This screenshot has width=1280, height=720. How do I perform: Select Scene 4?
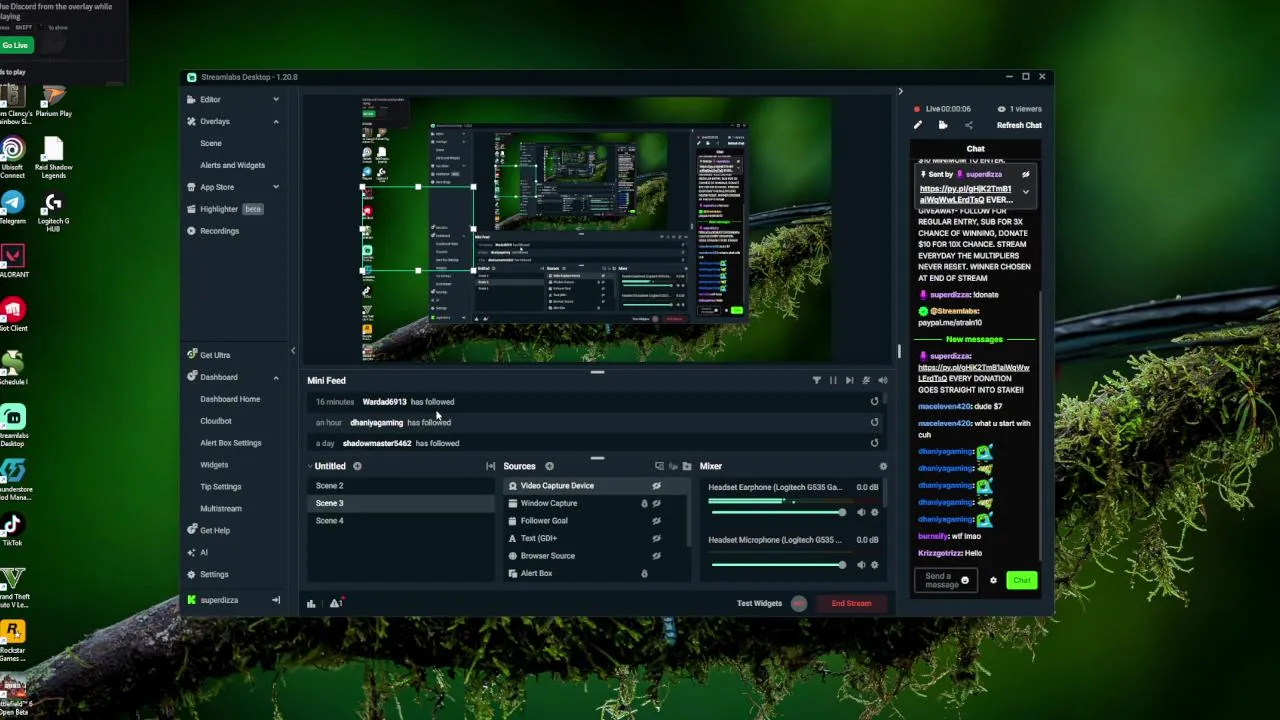pyautogui.click(x=401, y=521)
